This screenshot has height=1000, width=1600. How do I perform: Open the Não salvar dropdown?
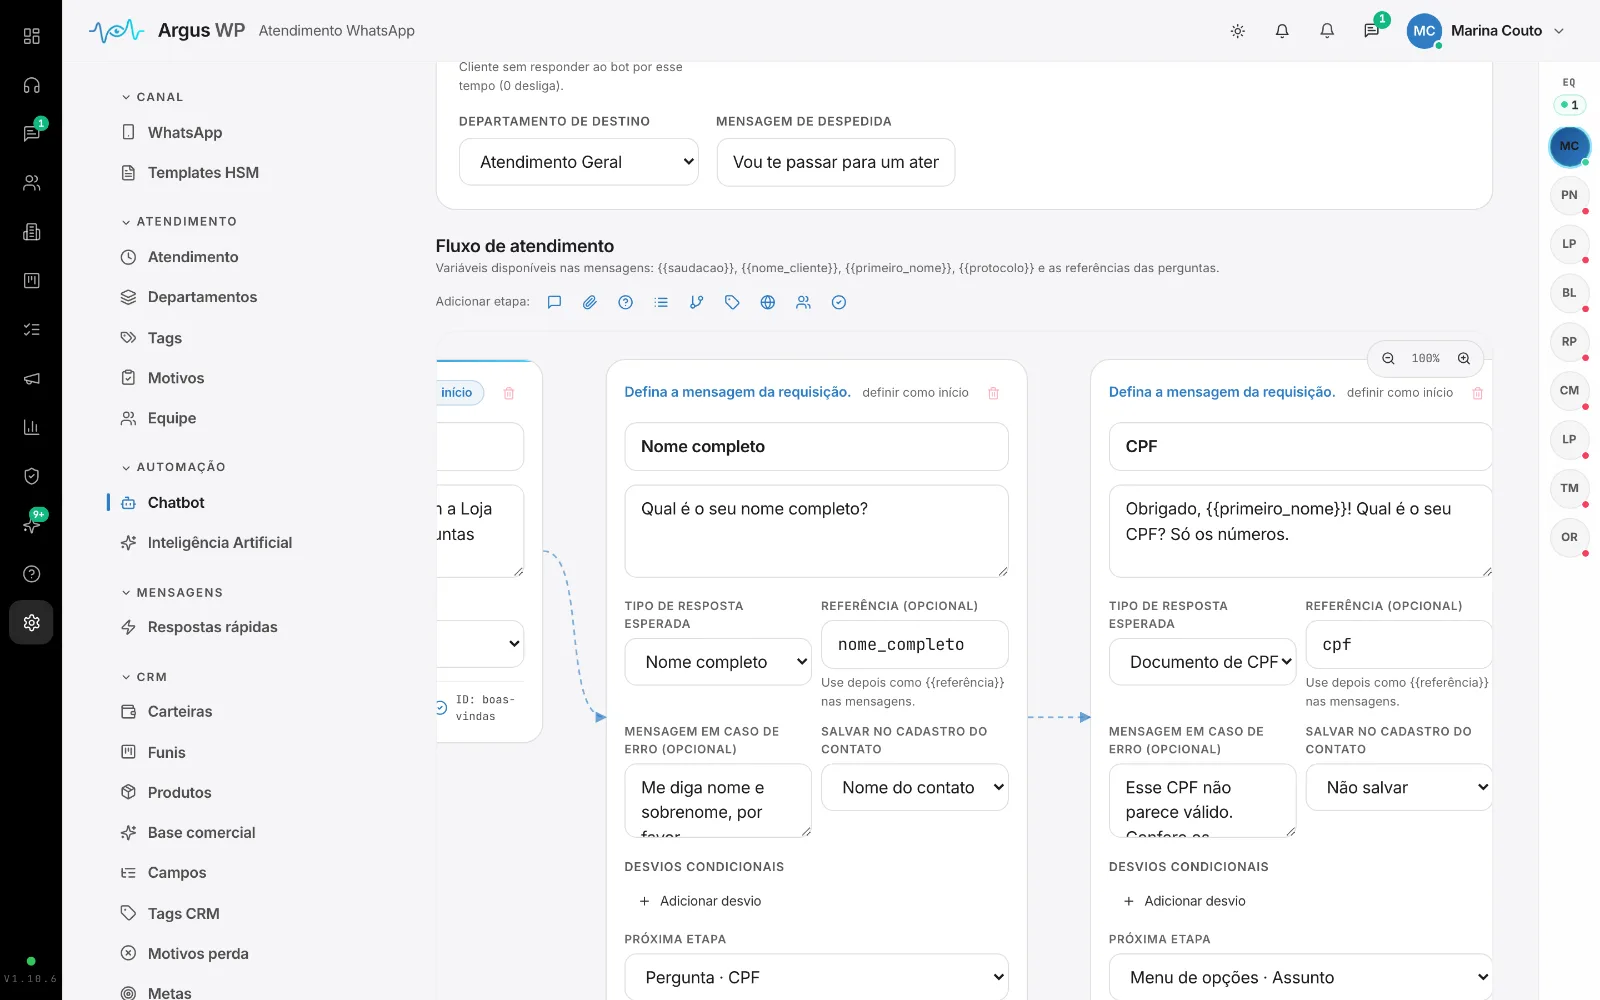1399,788
